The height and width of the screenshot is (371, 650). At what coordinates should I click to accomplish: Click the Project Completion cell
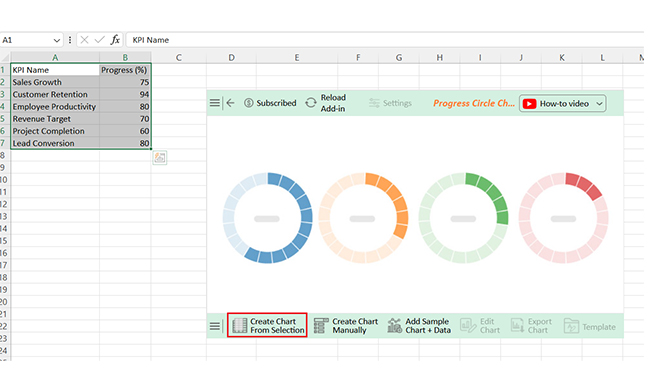55,131
